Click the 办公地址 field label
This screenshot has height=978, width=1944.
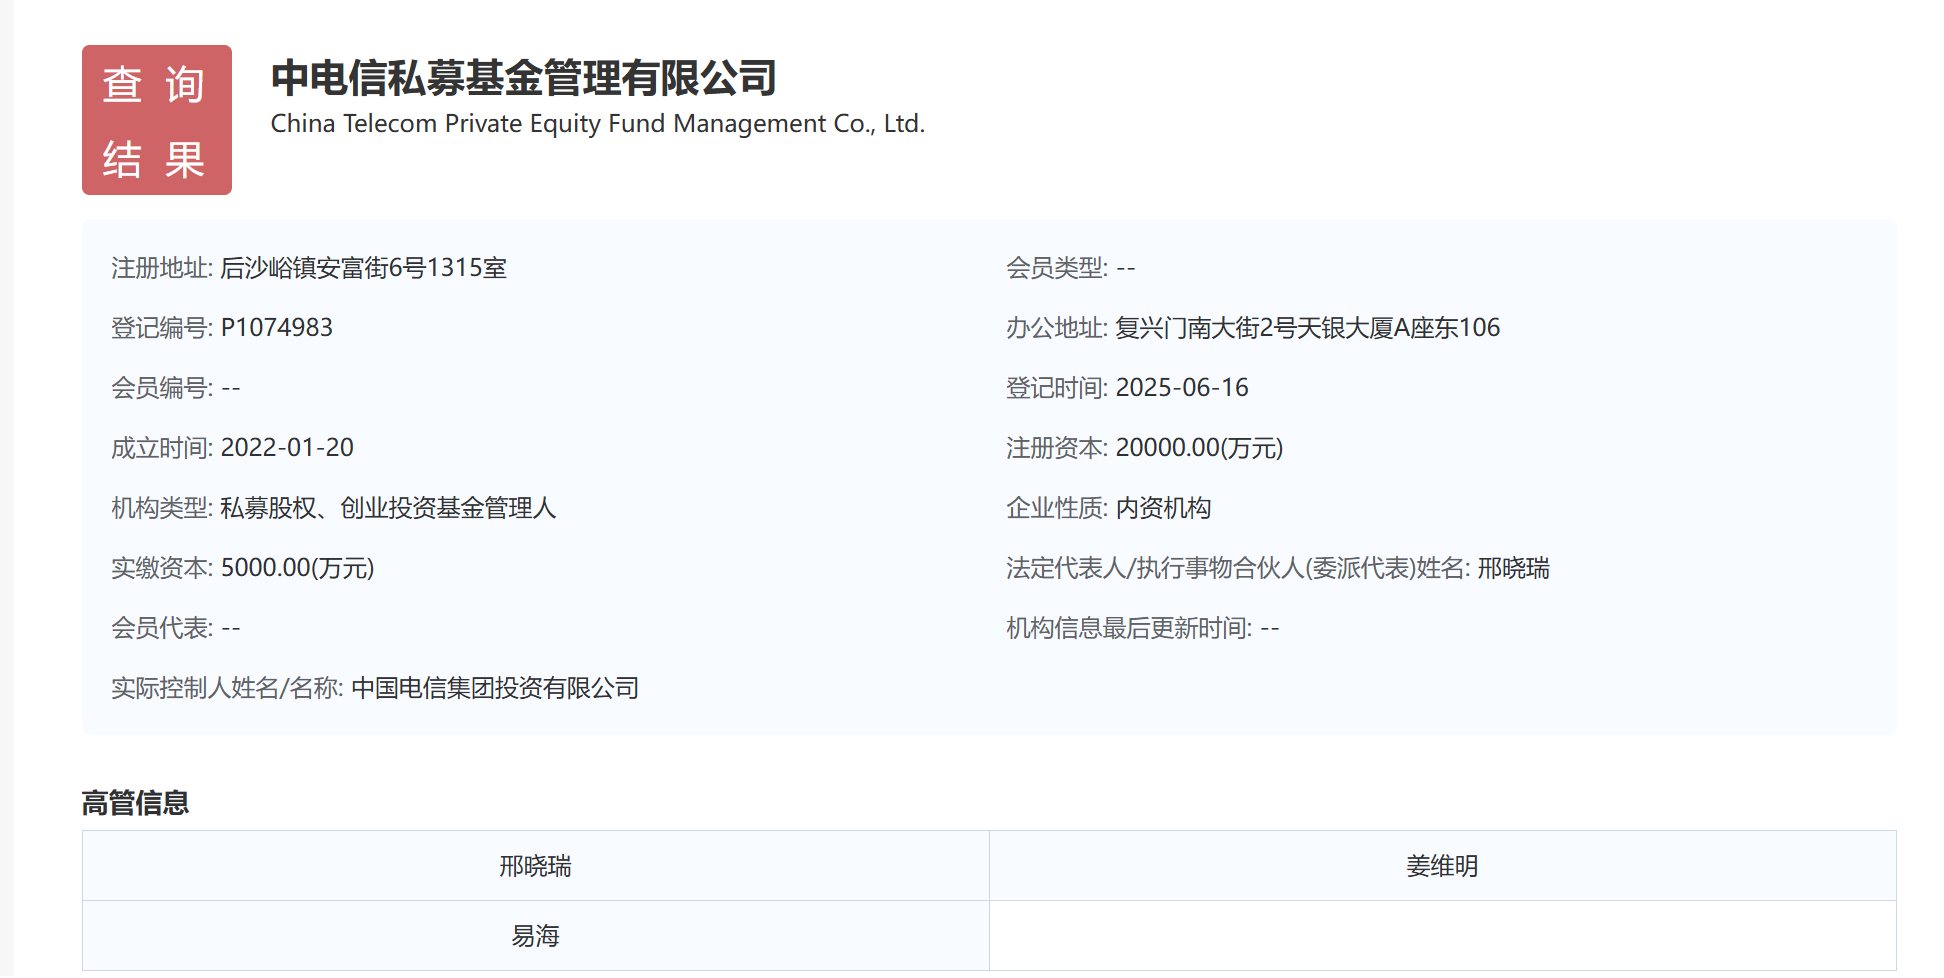point(1057,328)
